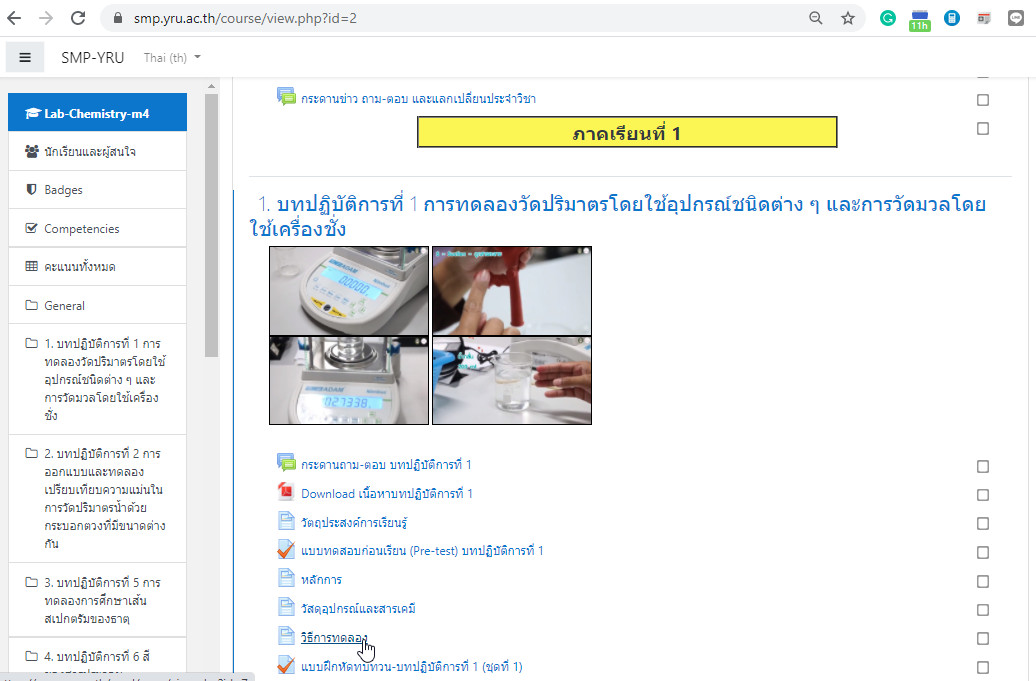The height and width of the screenshot is (681, 1036).
Task: Tick completion box for หลักการ
Action: [x=982, y=581]
